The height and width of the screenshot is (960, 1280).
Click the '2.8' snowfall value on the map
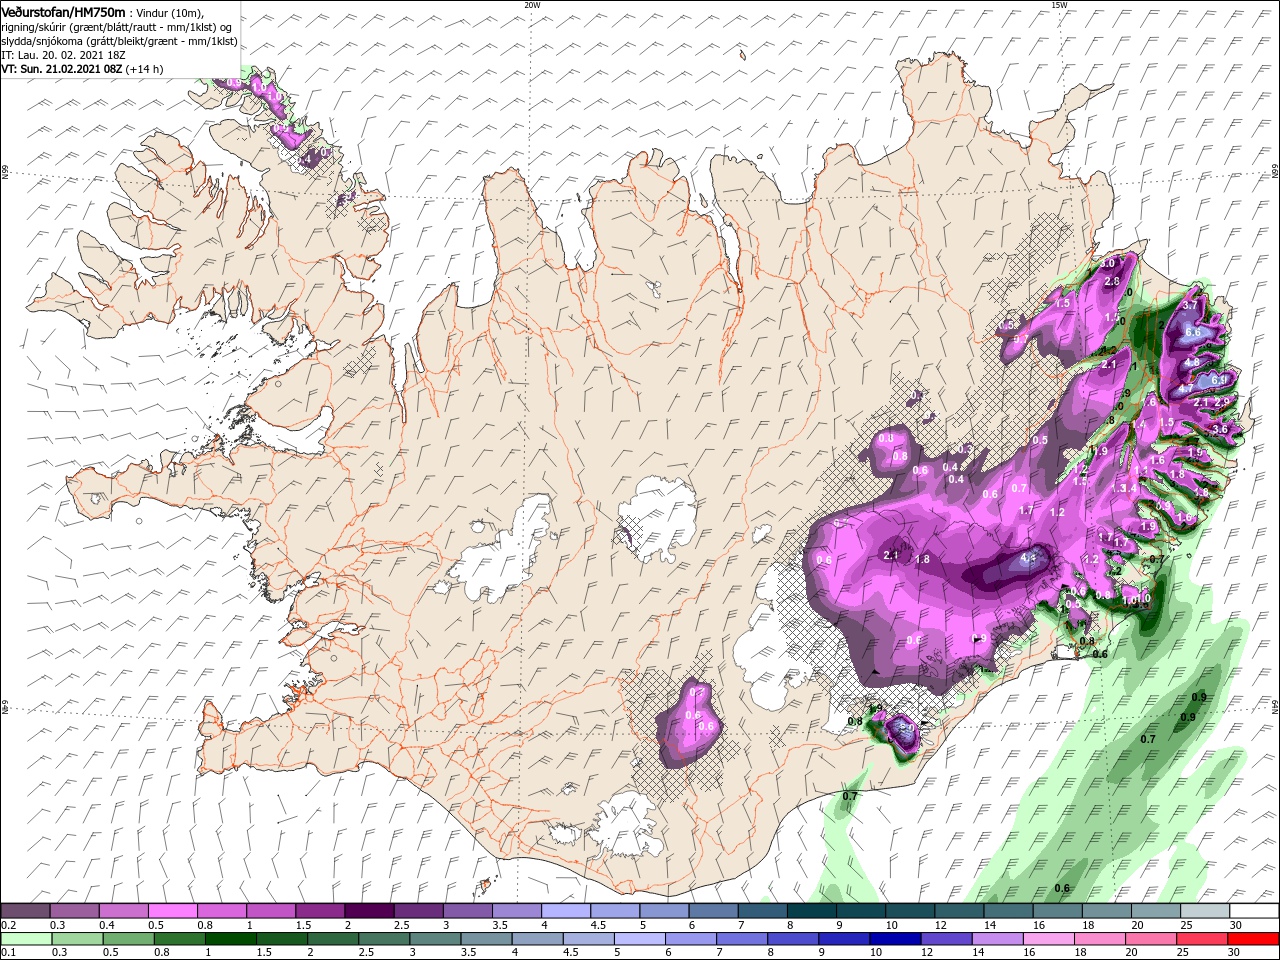click(x=1111, y=282)
